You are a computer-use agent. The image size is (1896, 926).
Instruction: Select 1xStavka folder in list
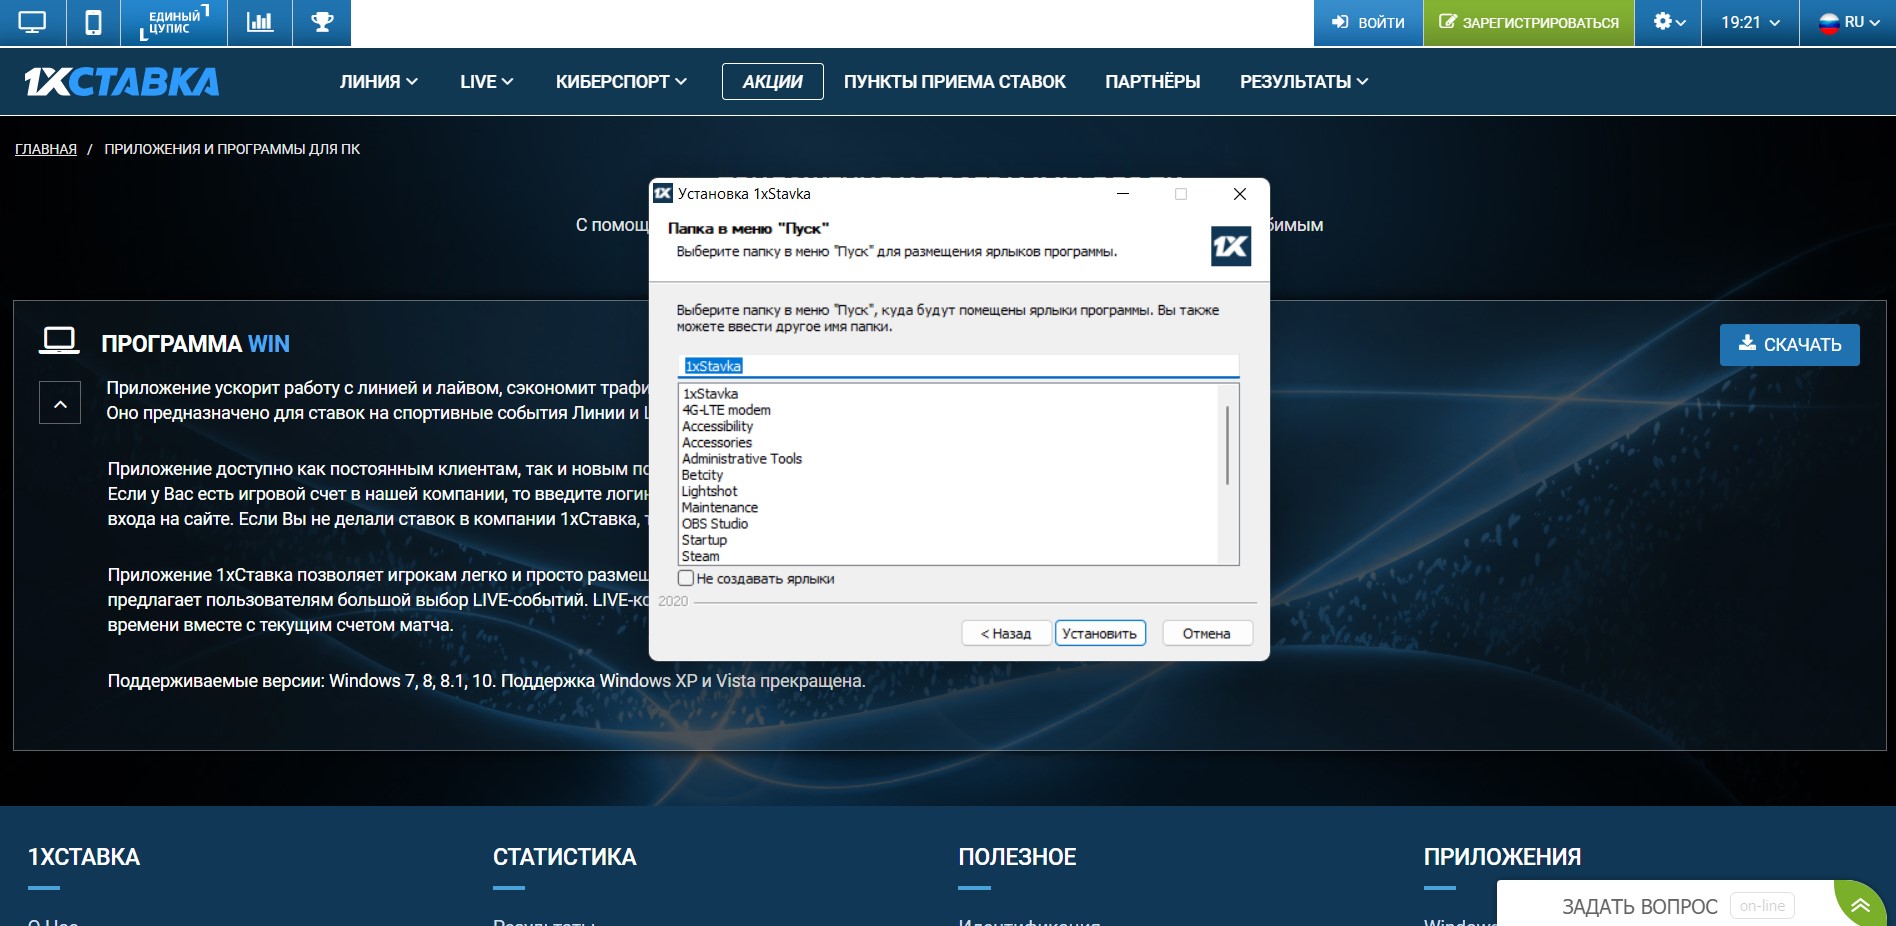(x=710, y=394)
